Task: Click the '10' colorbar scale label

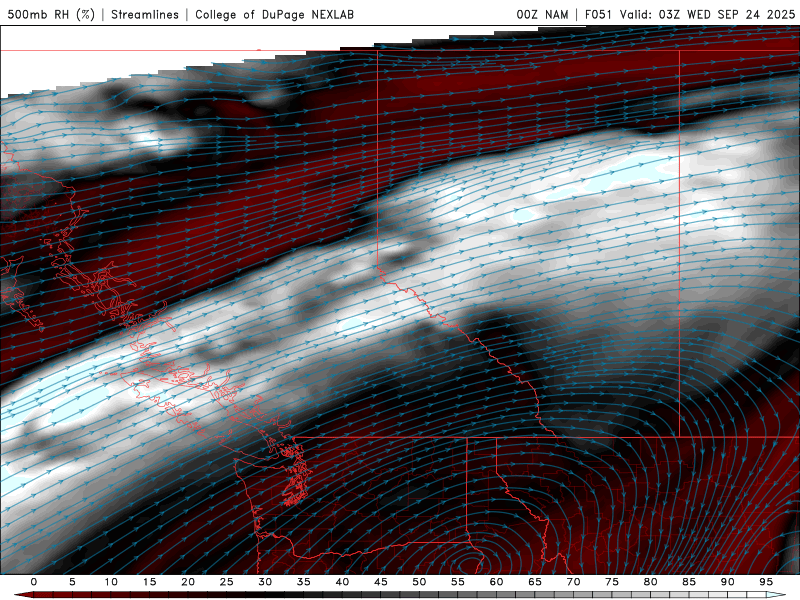Action: coord(111,582)
